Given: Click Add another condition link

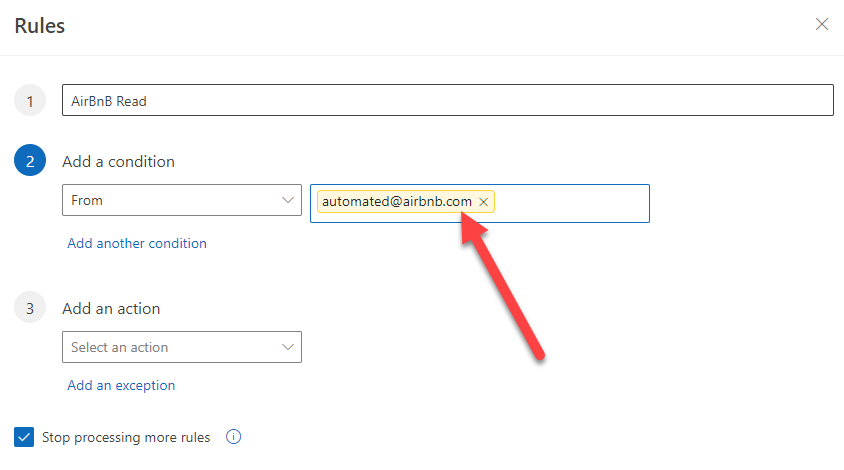Looking at the screenshot, I should click(137, 243).
